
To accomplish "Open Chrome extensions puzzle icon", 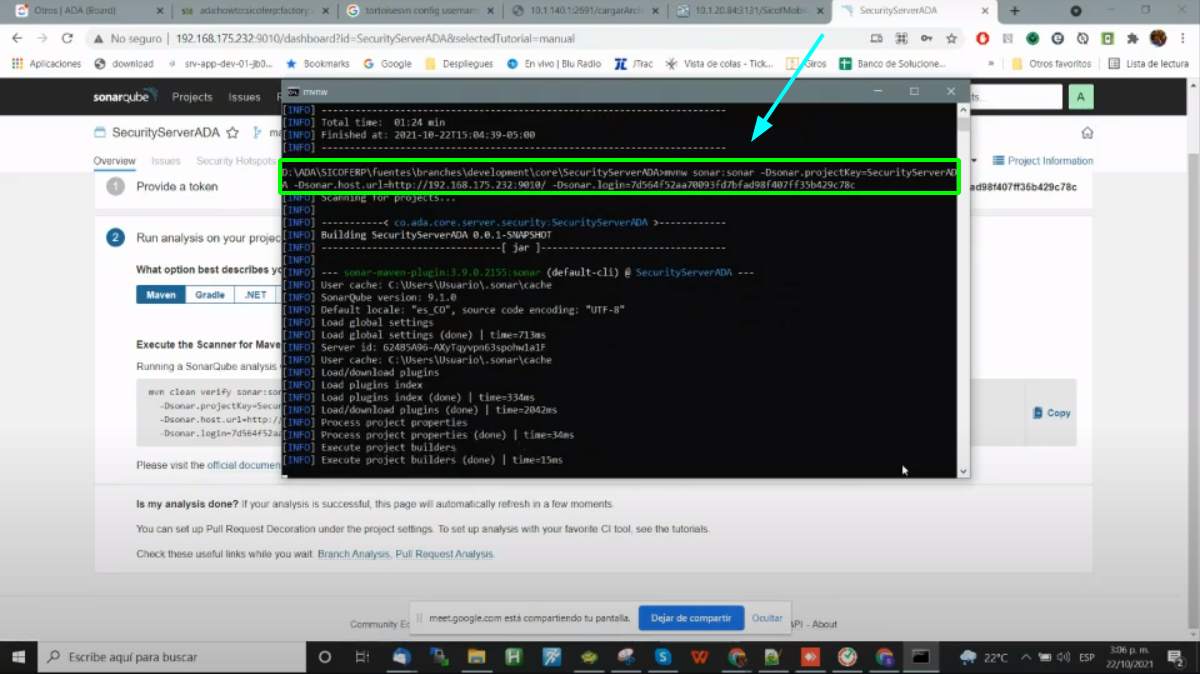I will point(1132,39).
